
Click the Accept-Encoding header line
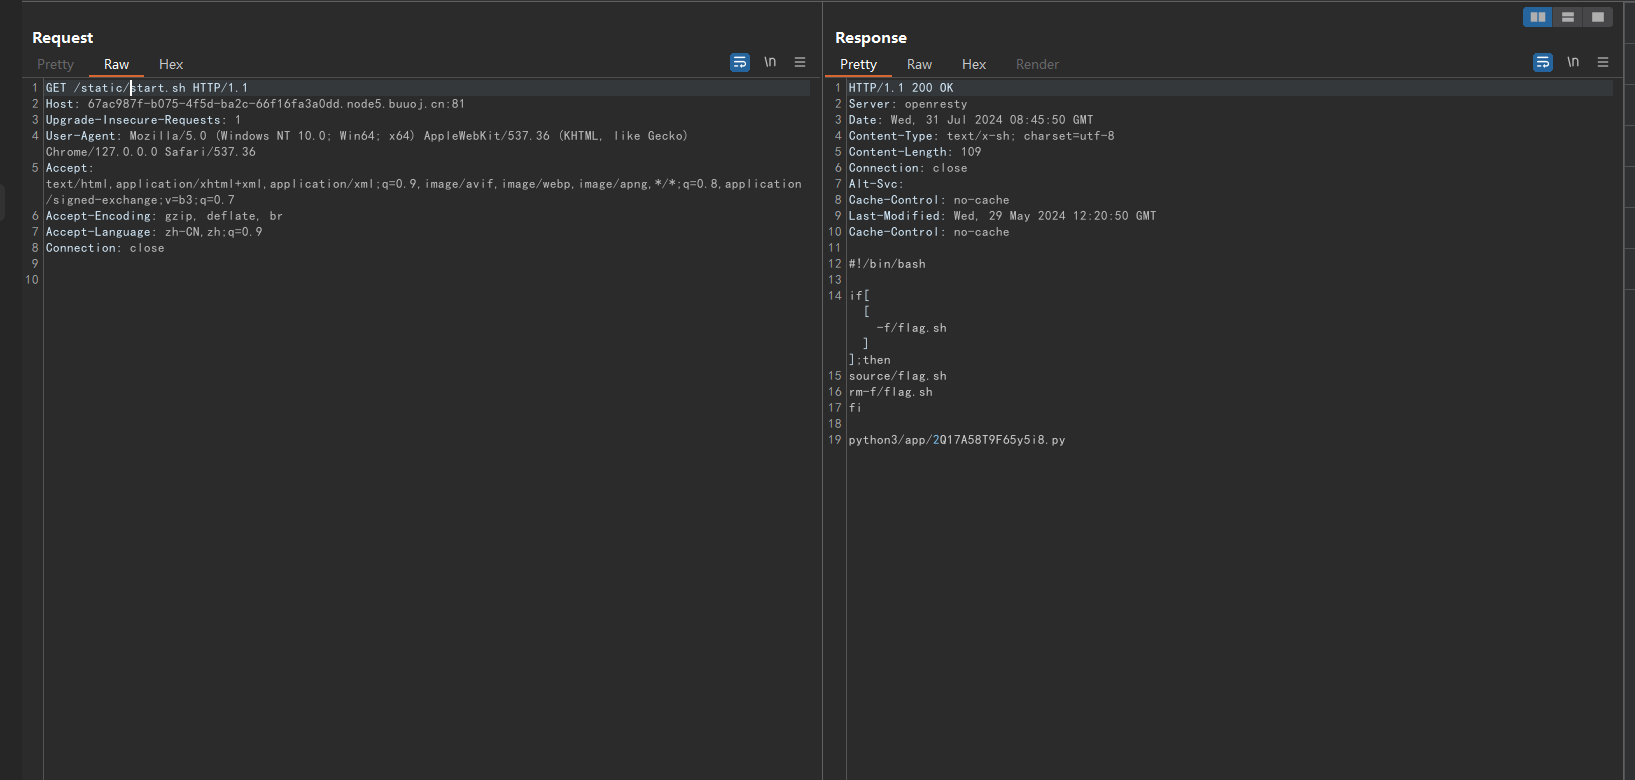coord(164,216)
